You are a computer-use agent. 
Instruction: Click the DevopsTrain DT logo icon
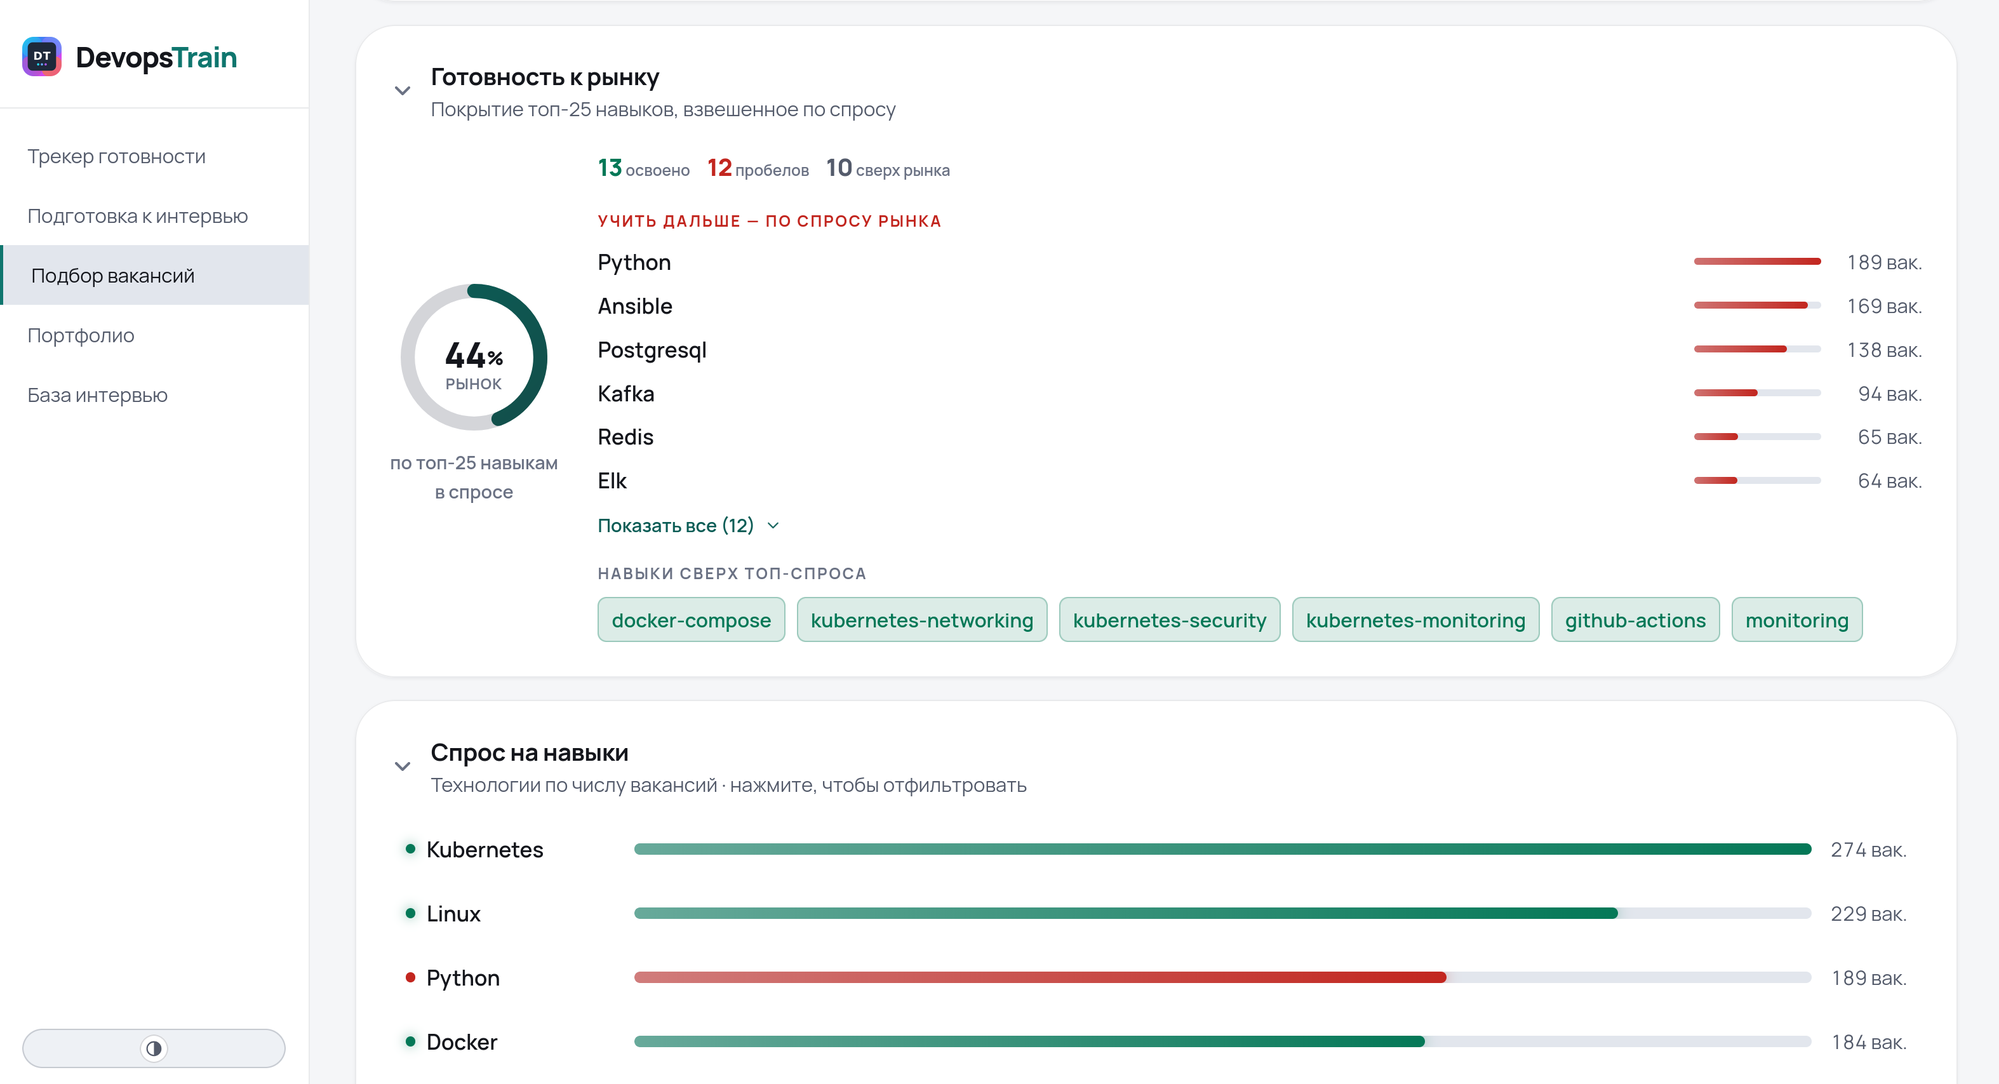coord(42,57)
